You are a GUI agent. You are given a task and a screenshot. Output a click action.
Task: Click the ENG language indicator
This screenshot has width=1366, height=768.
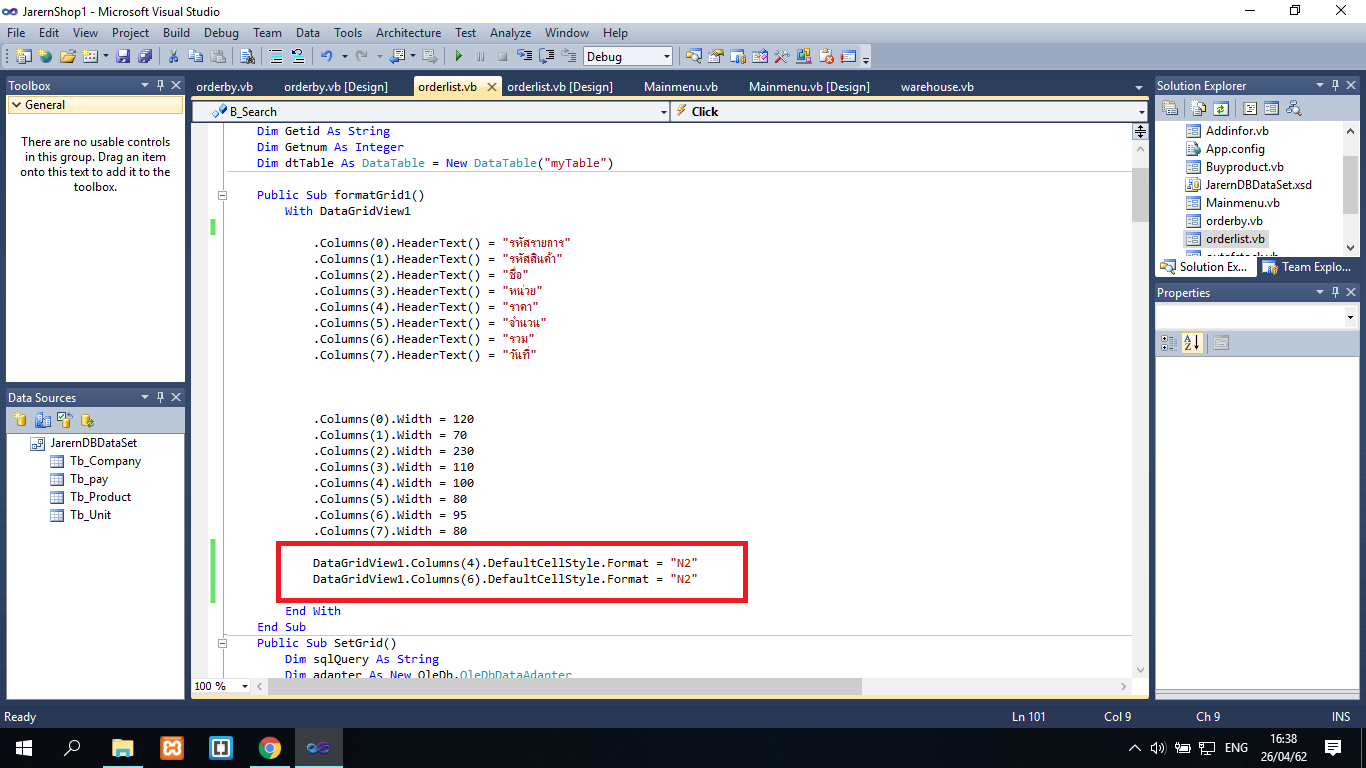coord(1236,747)
